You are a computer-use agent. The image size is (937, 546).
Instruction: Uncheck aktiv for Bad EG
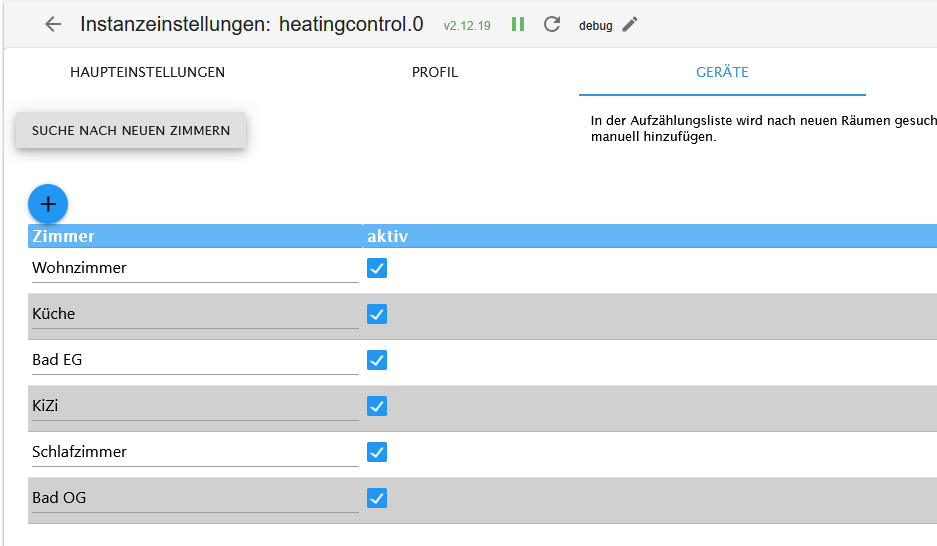click(377, 360)
